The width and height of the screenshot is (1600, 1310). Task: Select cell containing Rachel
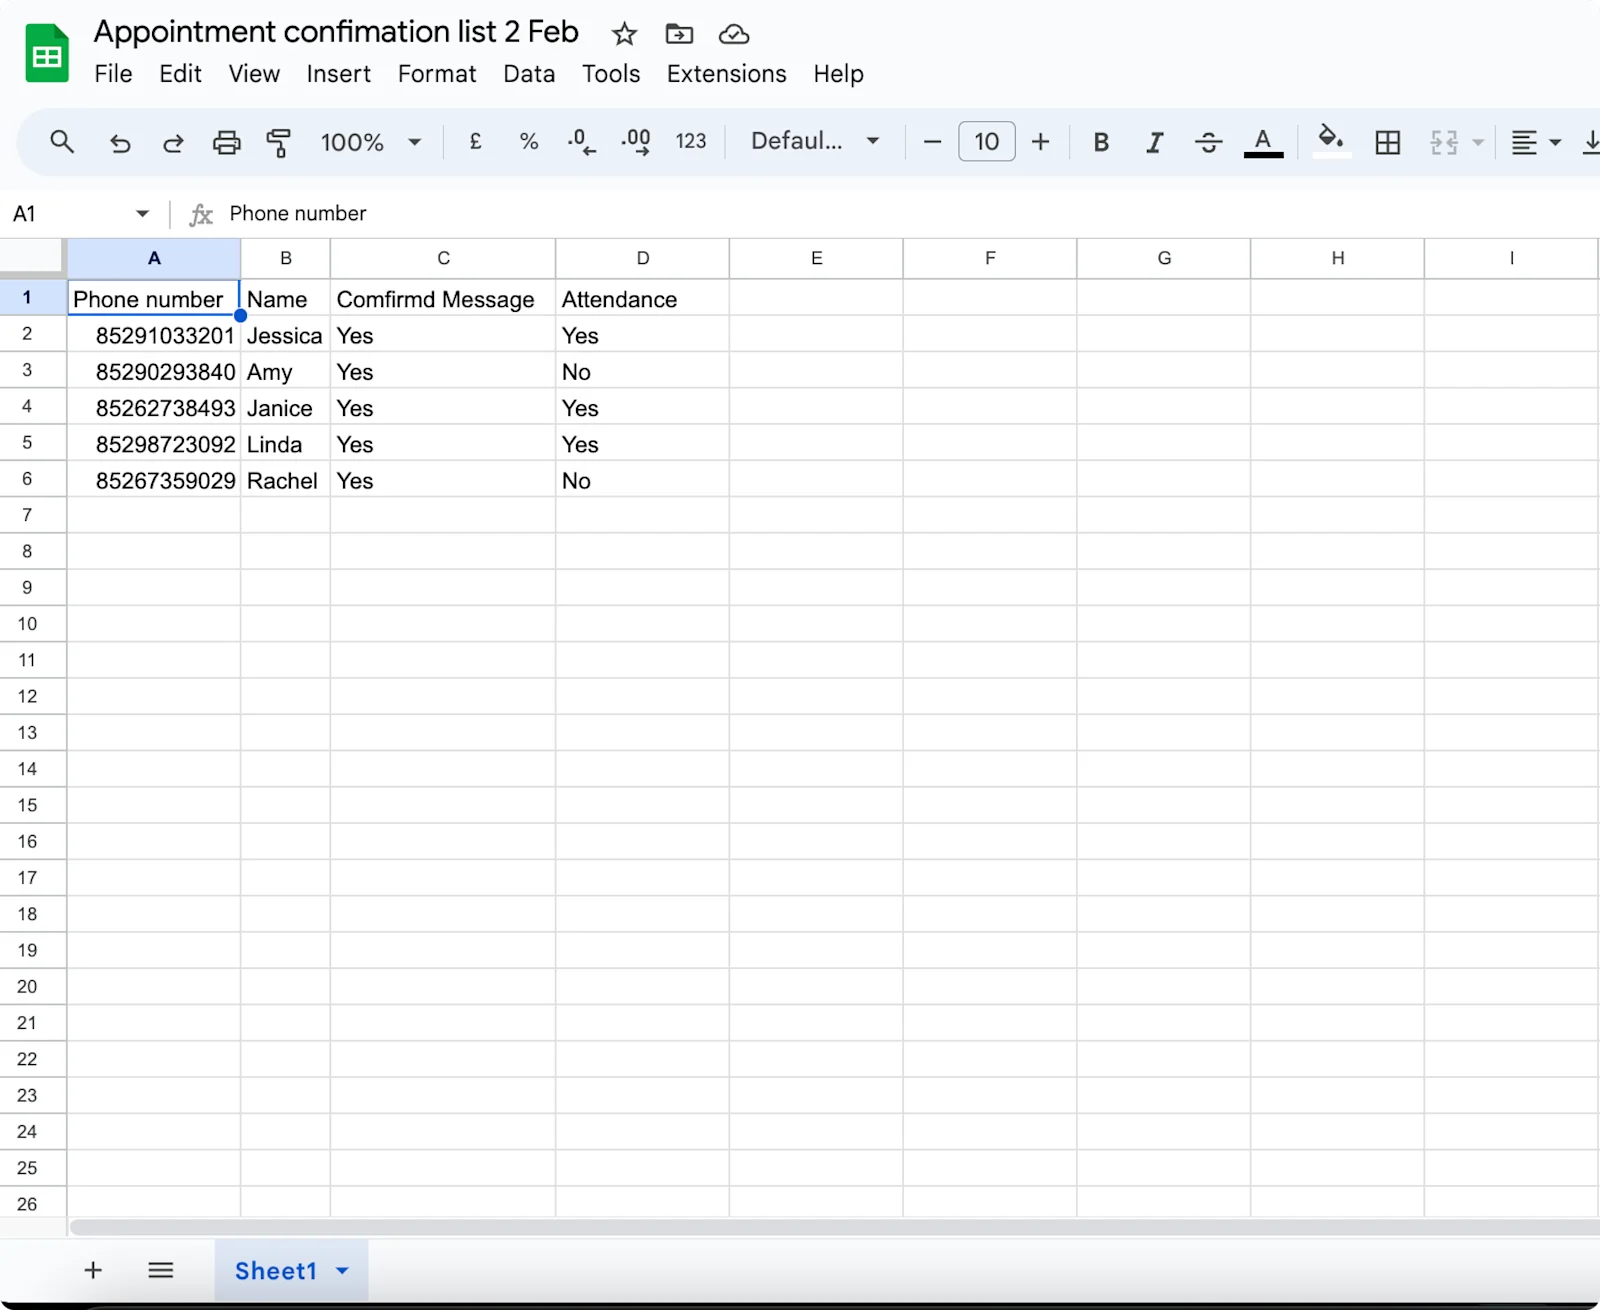point(283,480)
